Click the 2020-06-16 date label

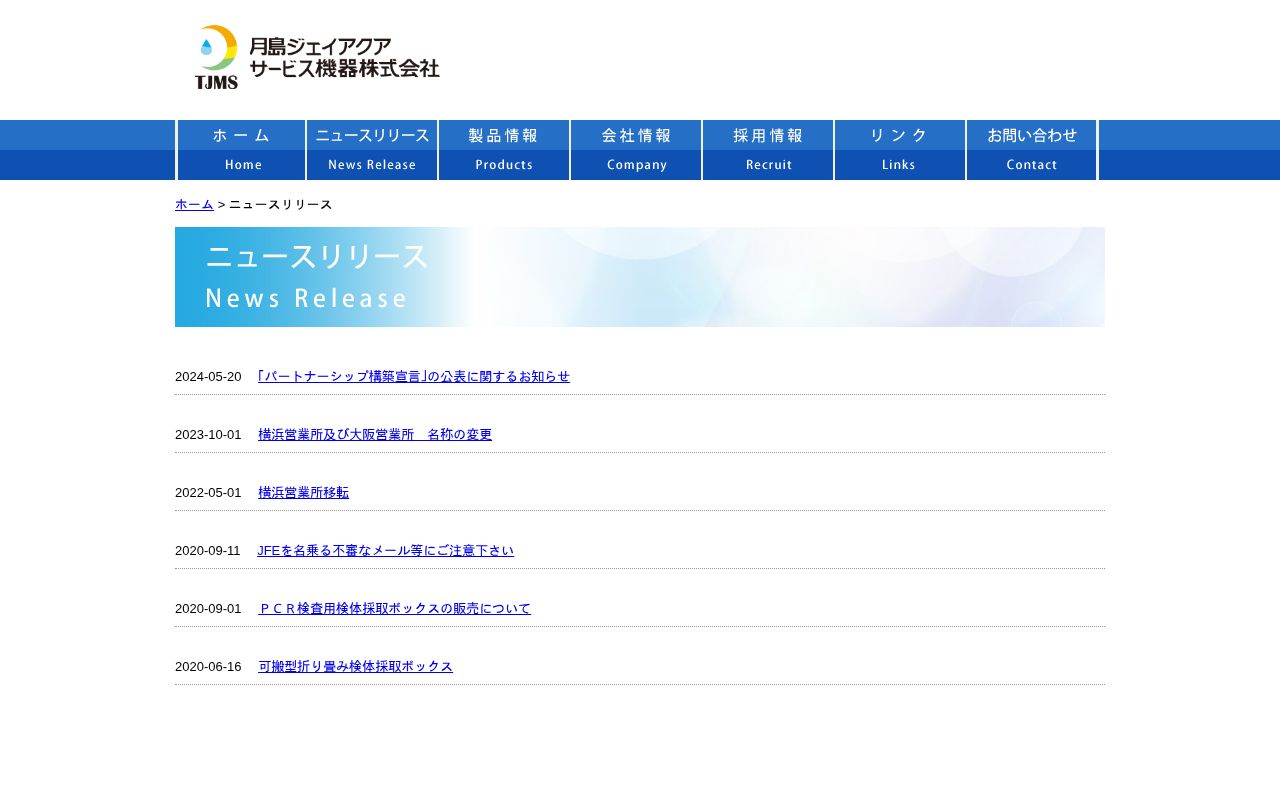click(x=208, y=667)
